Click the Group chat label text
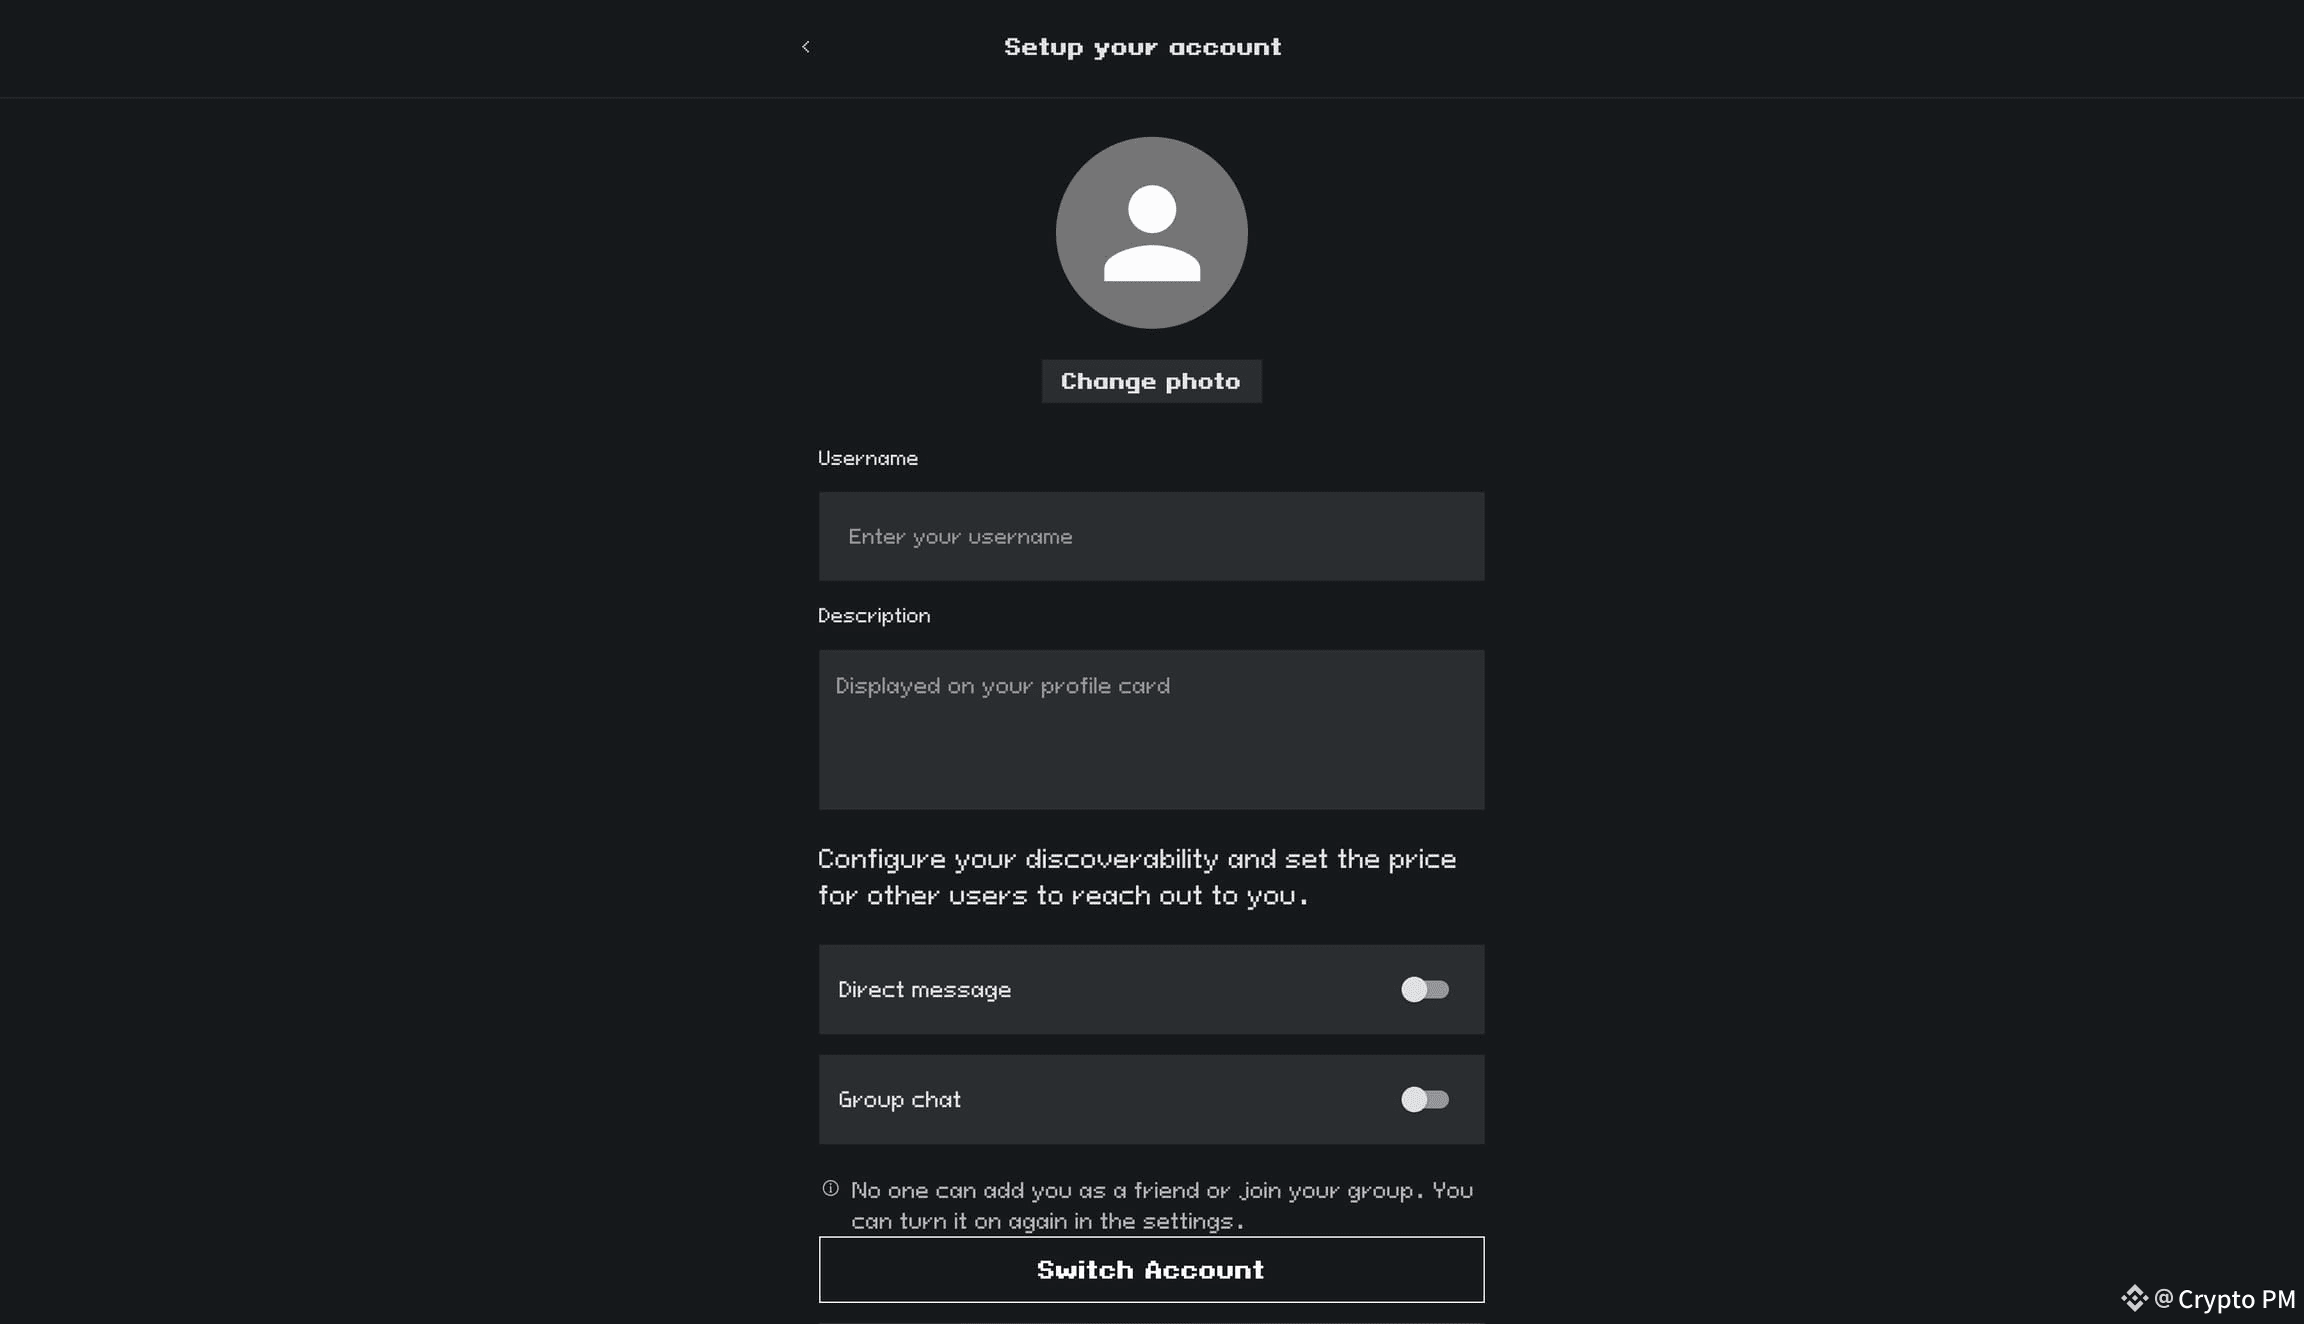This screenshot has height=1324, width=2304. tap(899, 1100)
